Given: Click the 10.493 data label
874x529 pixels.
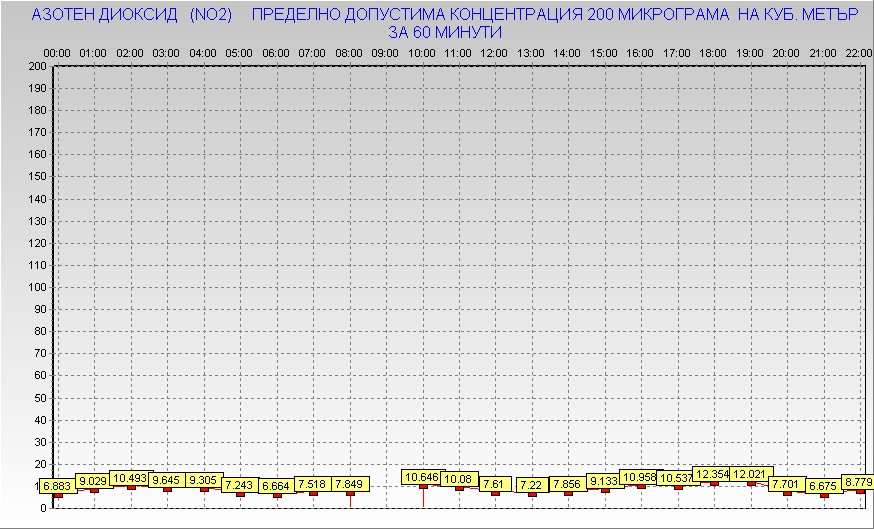Looking at the screenshot, I should coord(129,478).
